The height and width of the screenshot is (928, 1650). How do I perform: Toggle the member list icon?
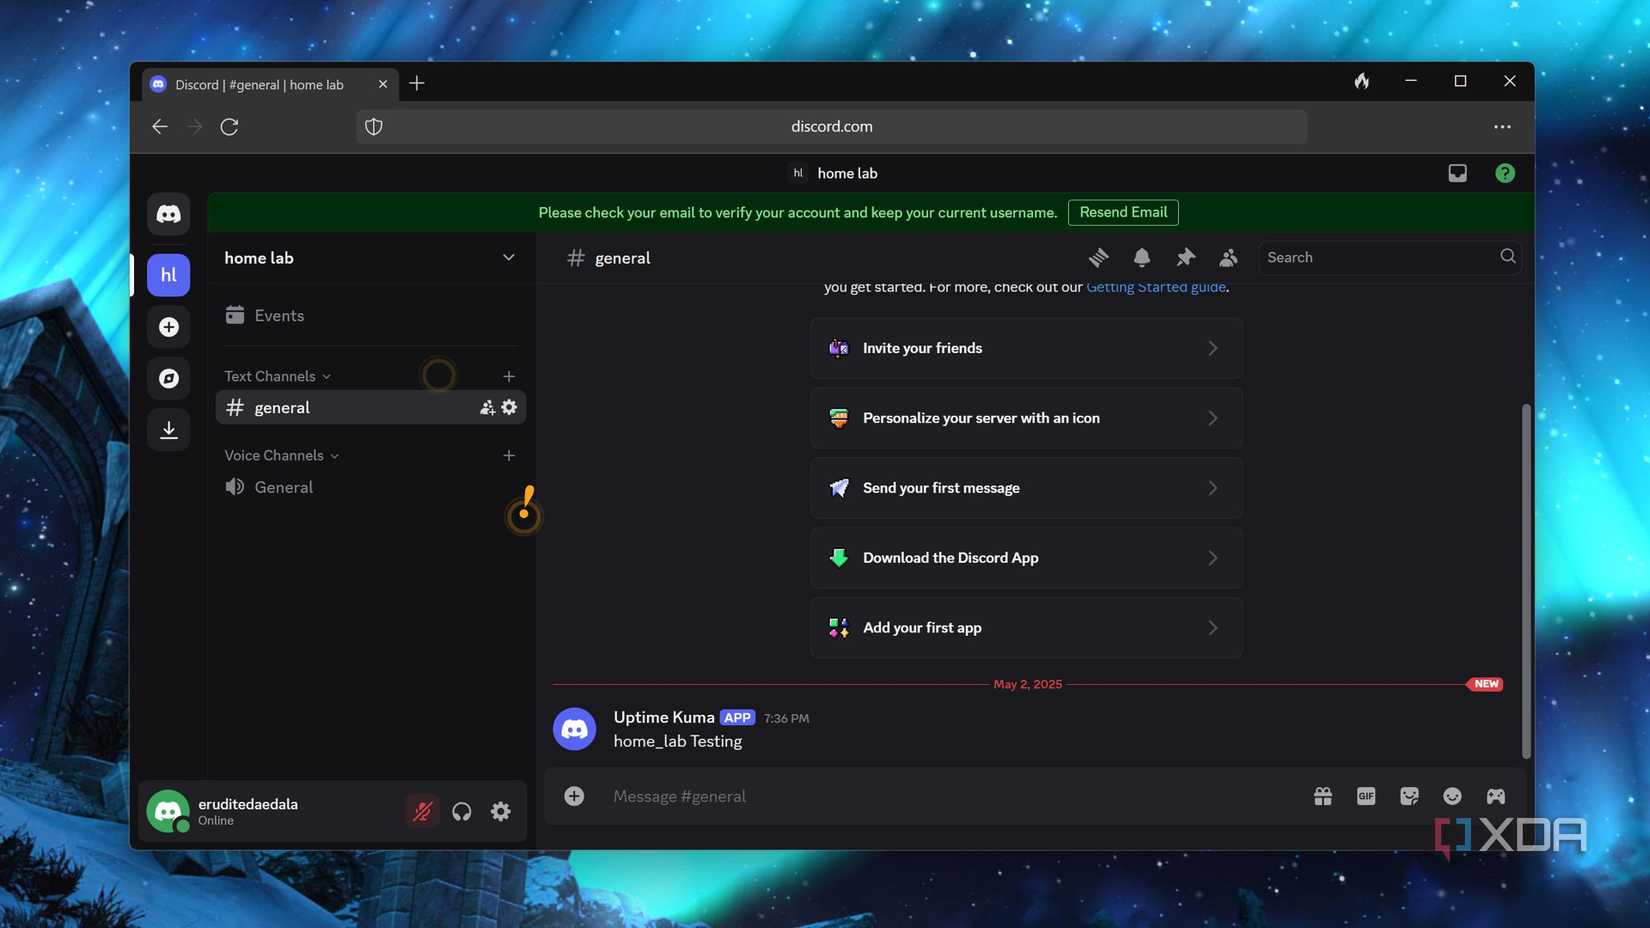[1228, 258]
